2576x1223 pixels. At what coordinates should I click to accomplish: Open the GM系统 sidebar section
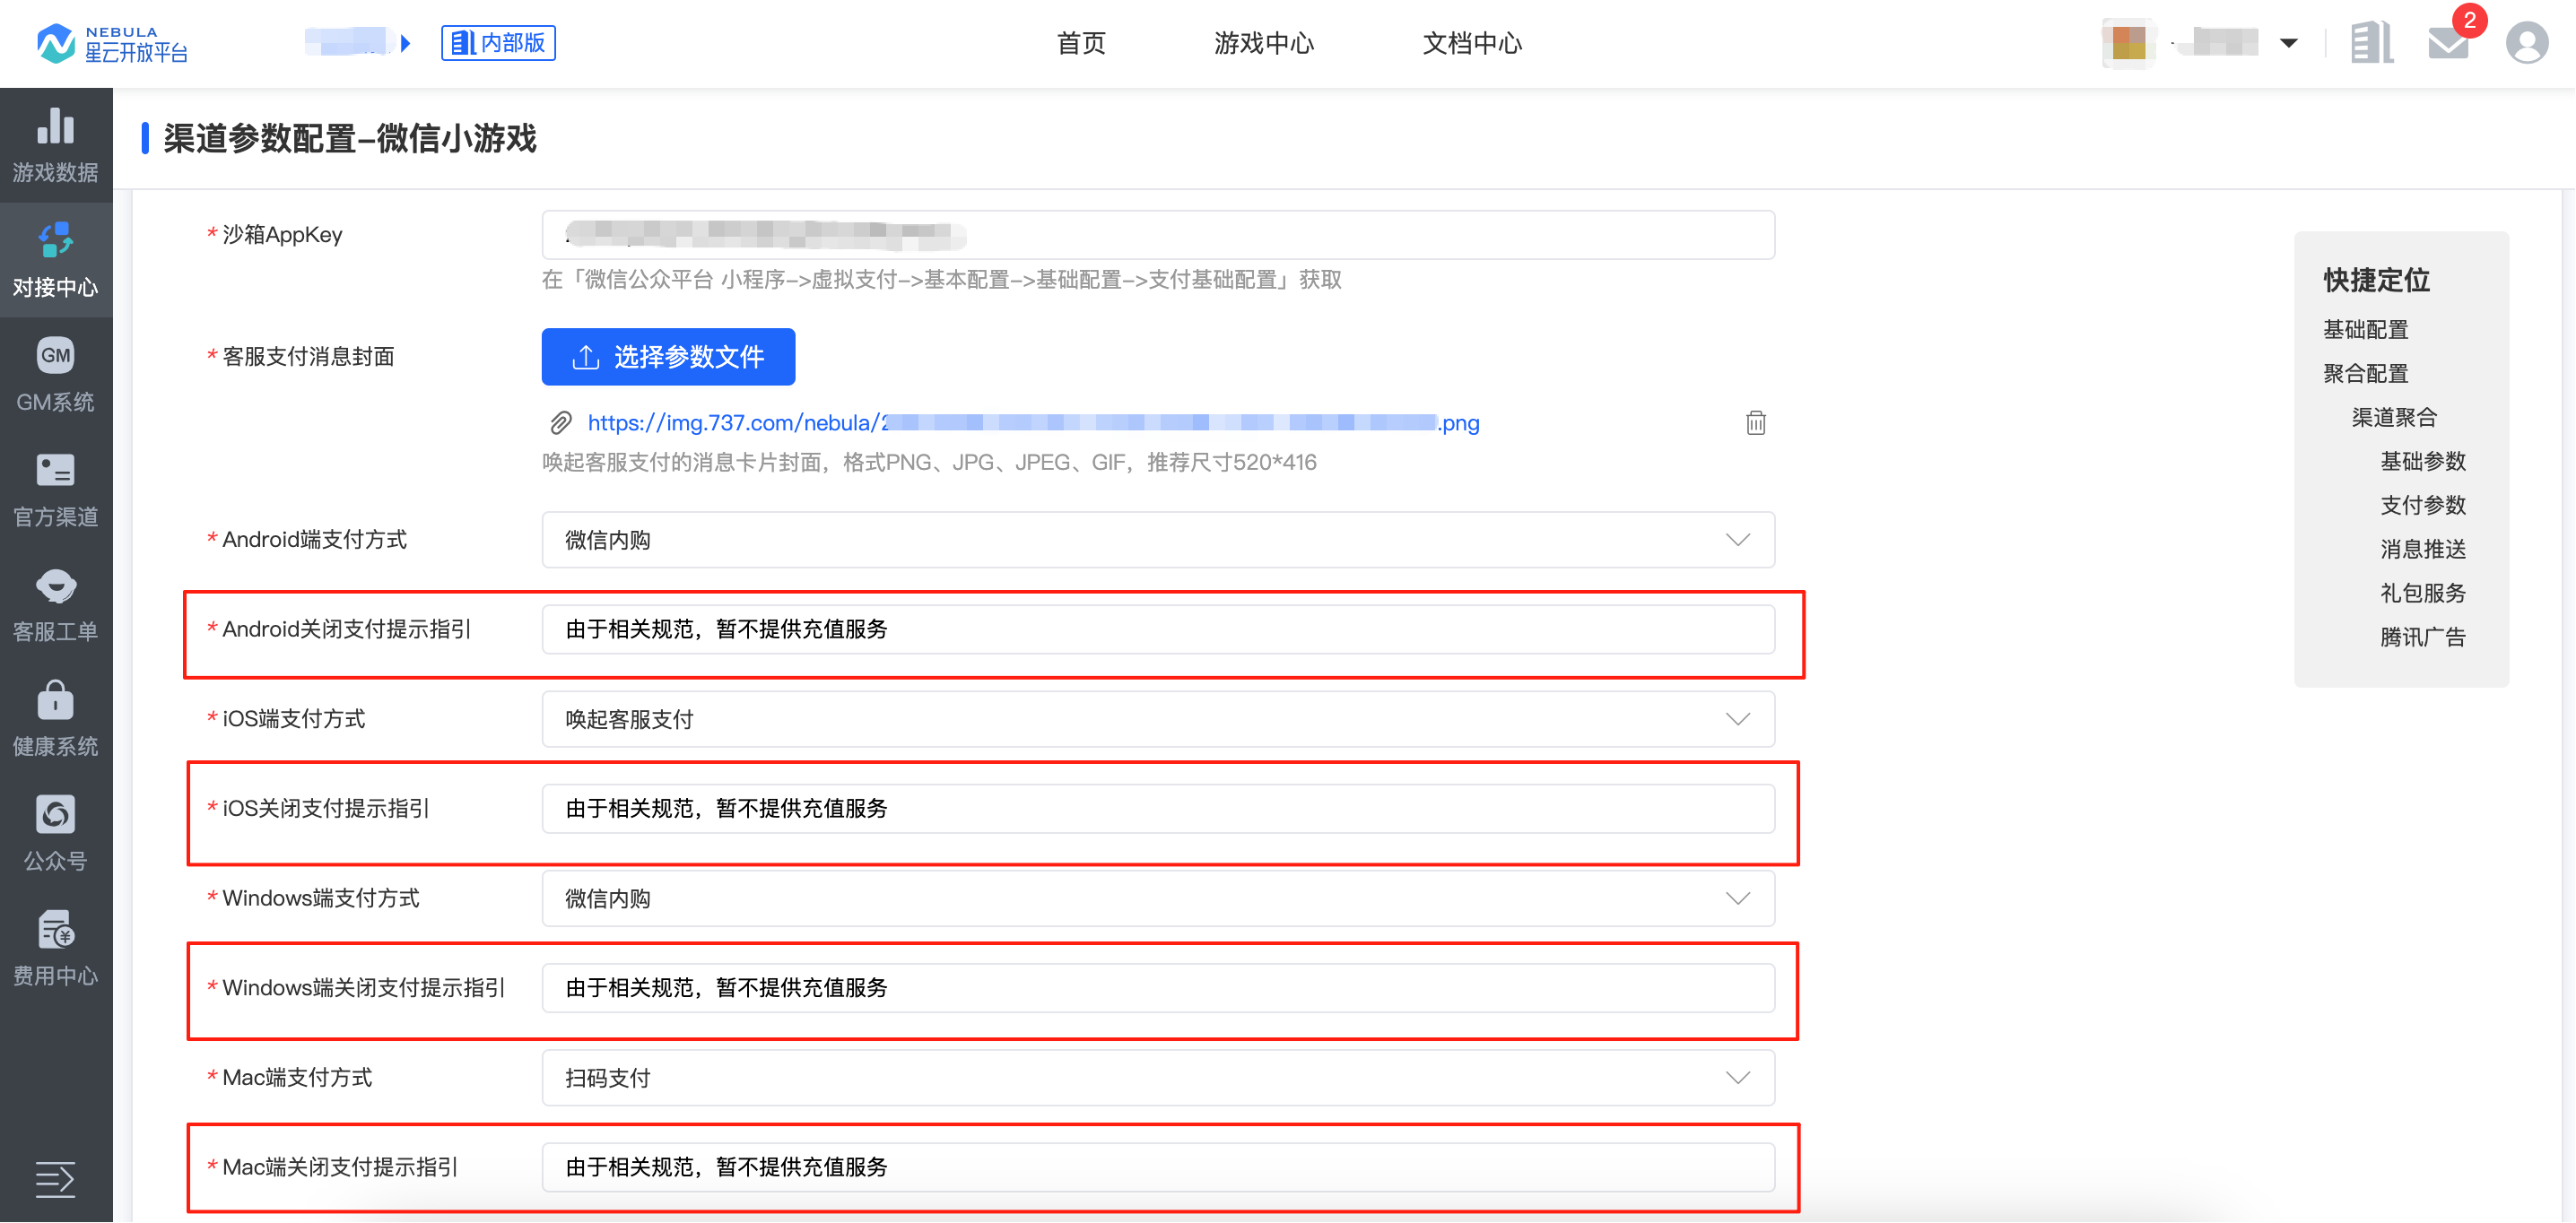point(56,375)
